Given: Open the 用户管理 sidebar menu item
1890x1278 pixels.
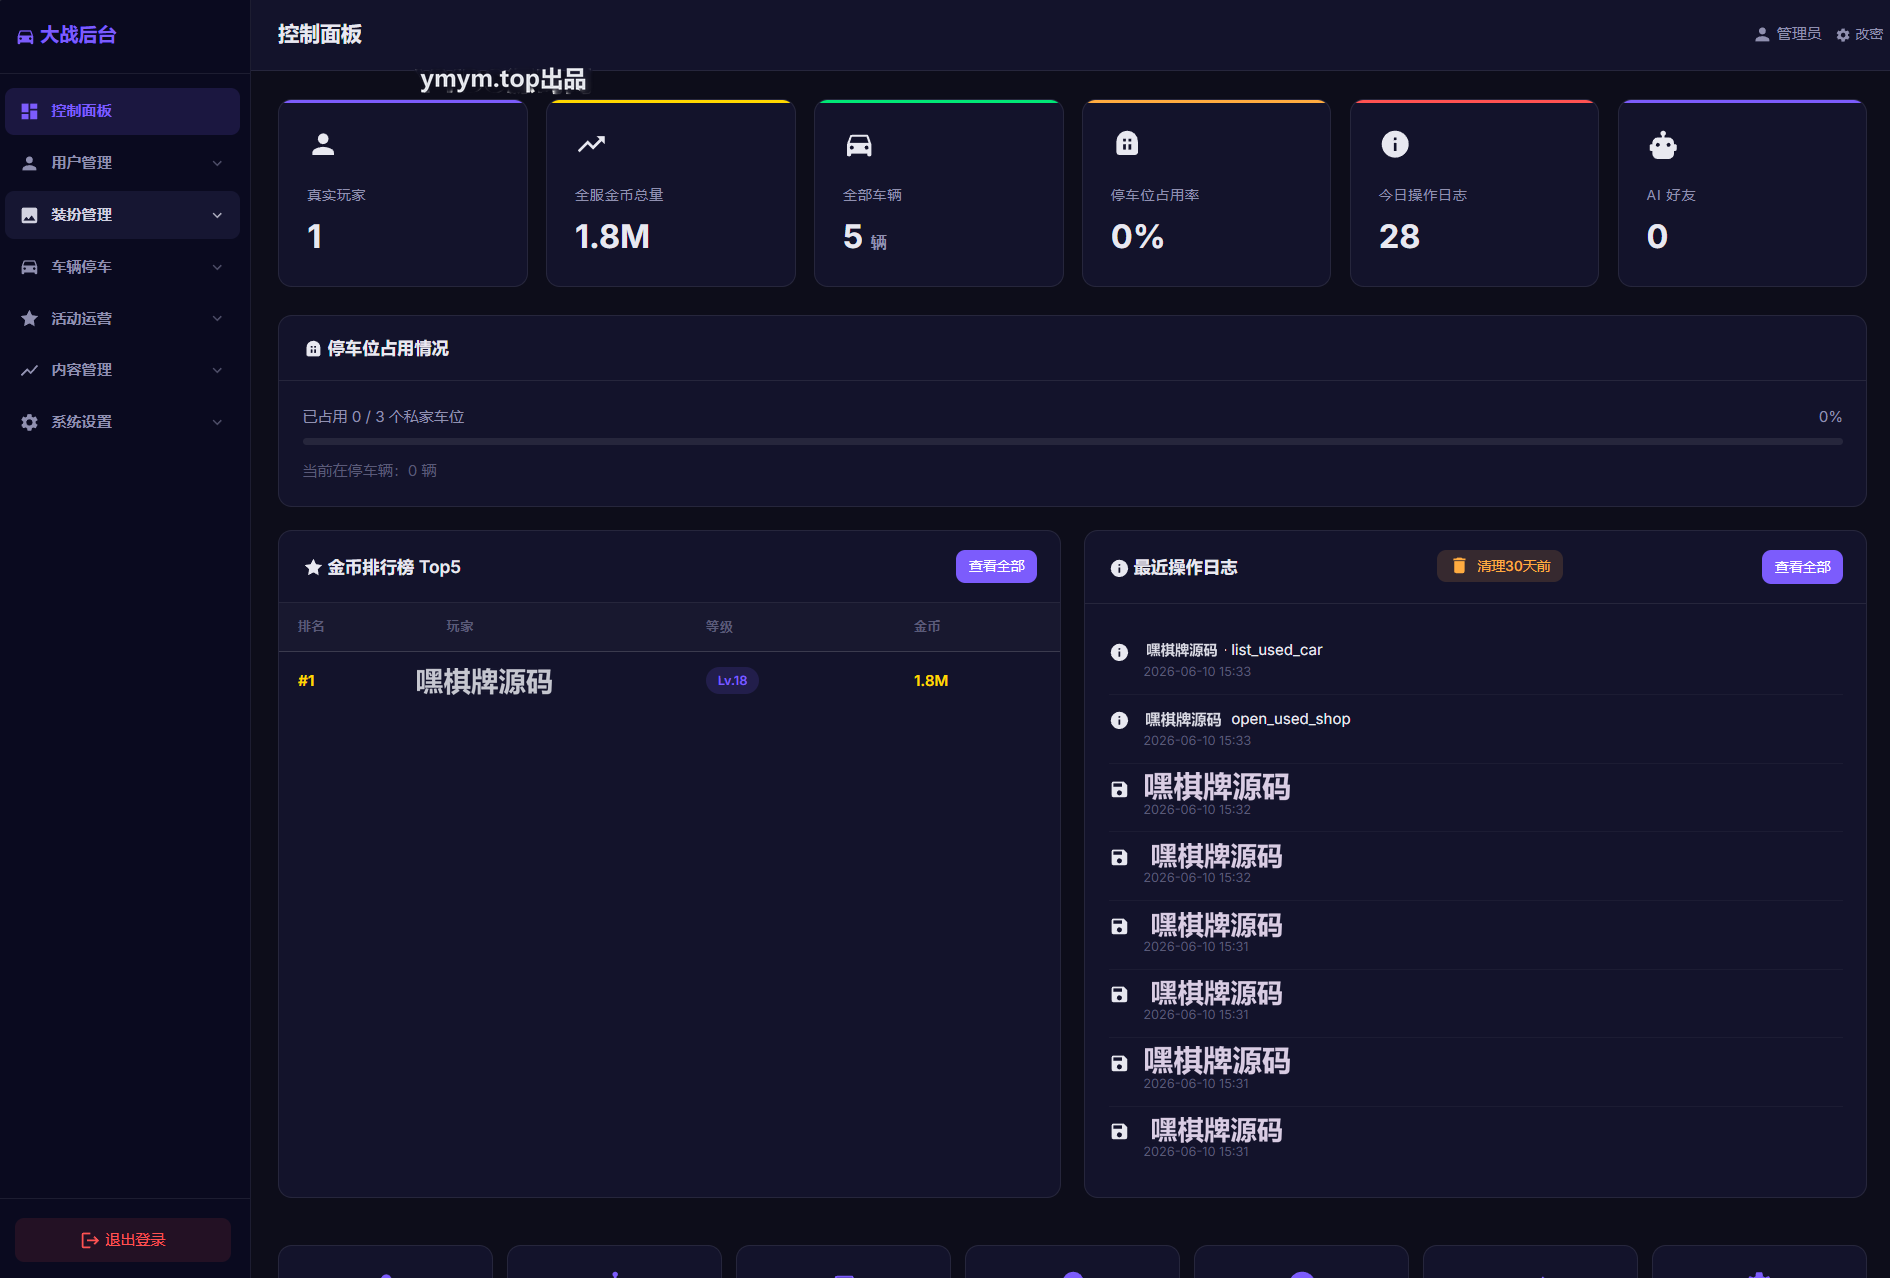Looking at the screenshot, I should 122,163.
